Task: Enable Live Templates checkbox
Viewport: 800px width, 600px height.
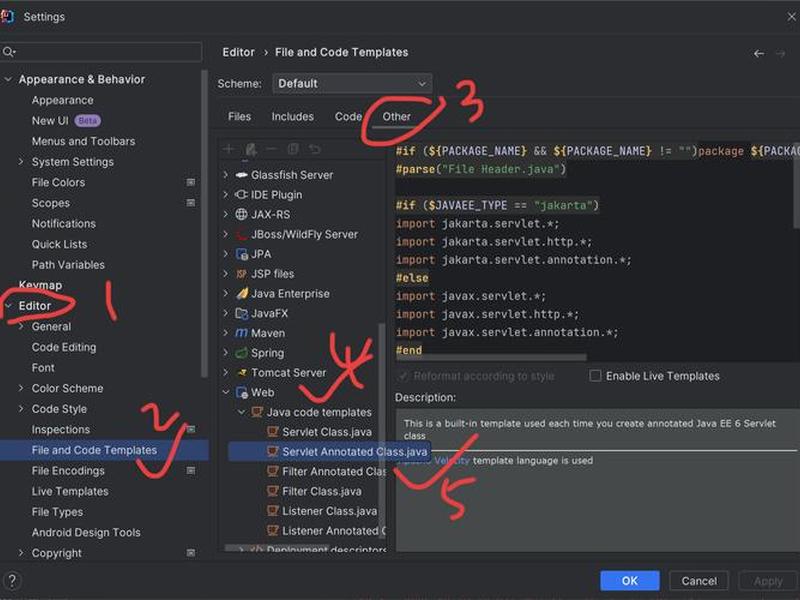Action: (595, 376)
